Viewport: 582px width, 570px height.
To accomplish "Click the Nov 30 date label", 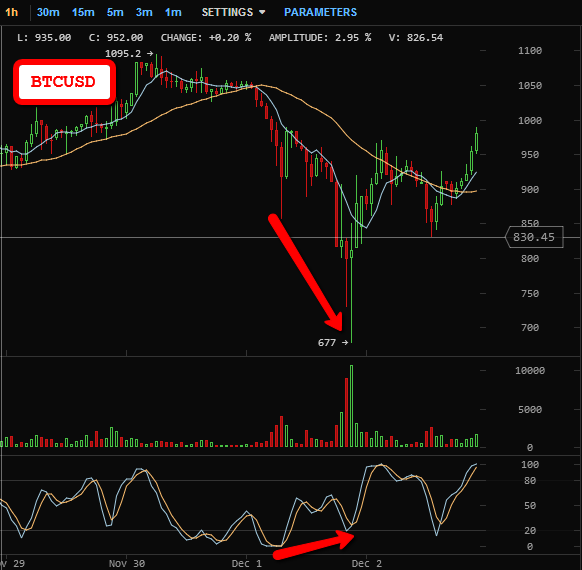I will [x=127, y=563].
